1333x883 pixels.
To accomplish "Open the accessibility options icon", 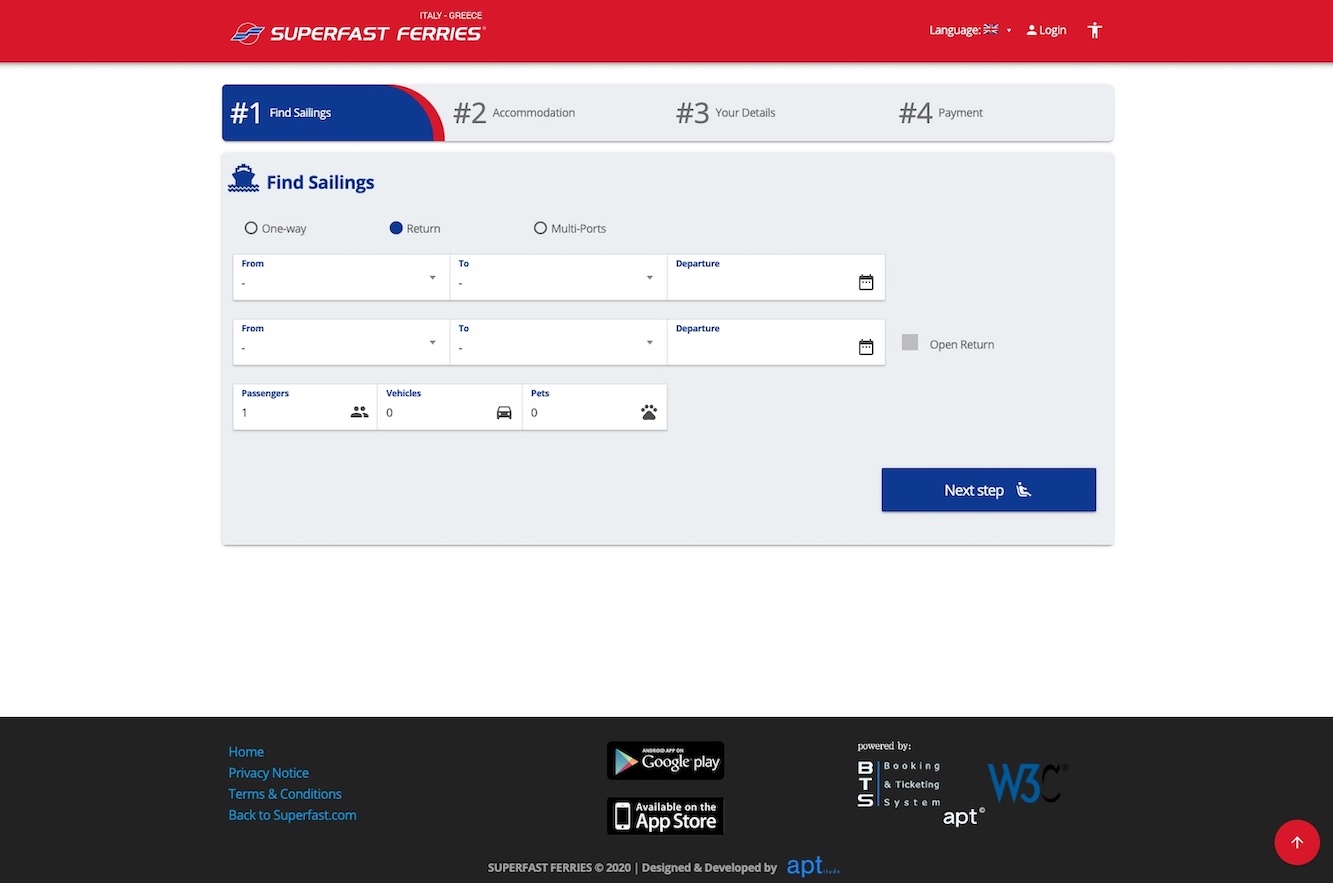I will point(1095,30).
